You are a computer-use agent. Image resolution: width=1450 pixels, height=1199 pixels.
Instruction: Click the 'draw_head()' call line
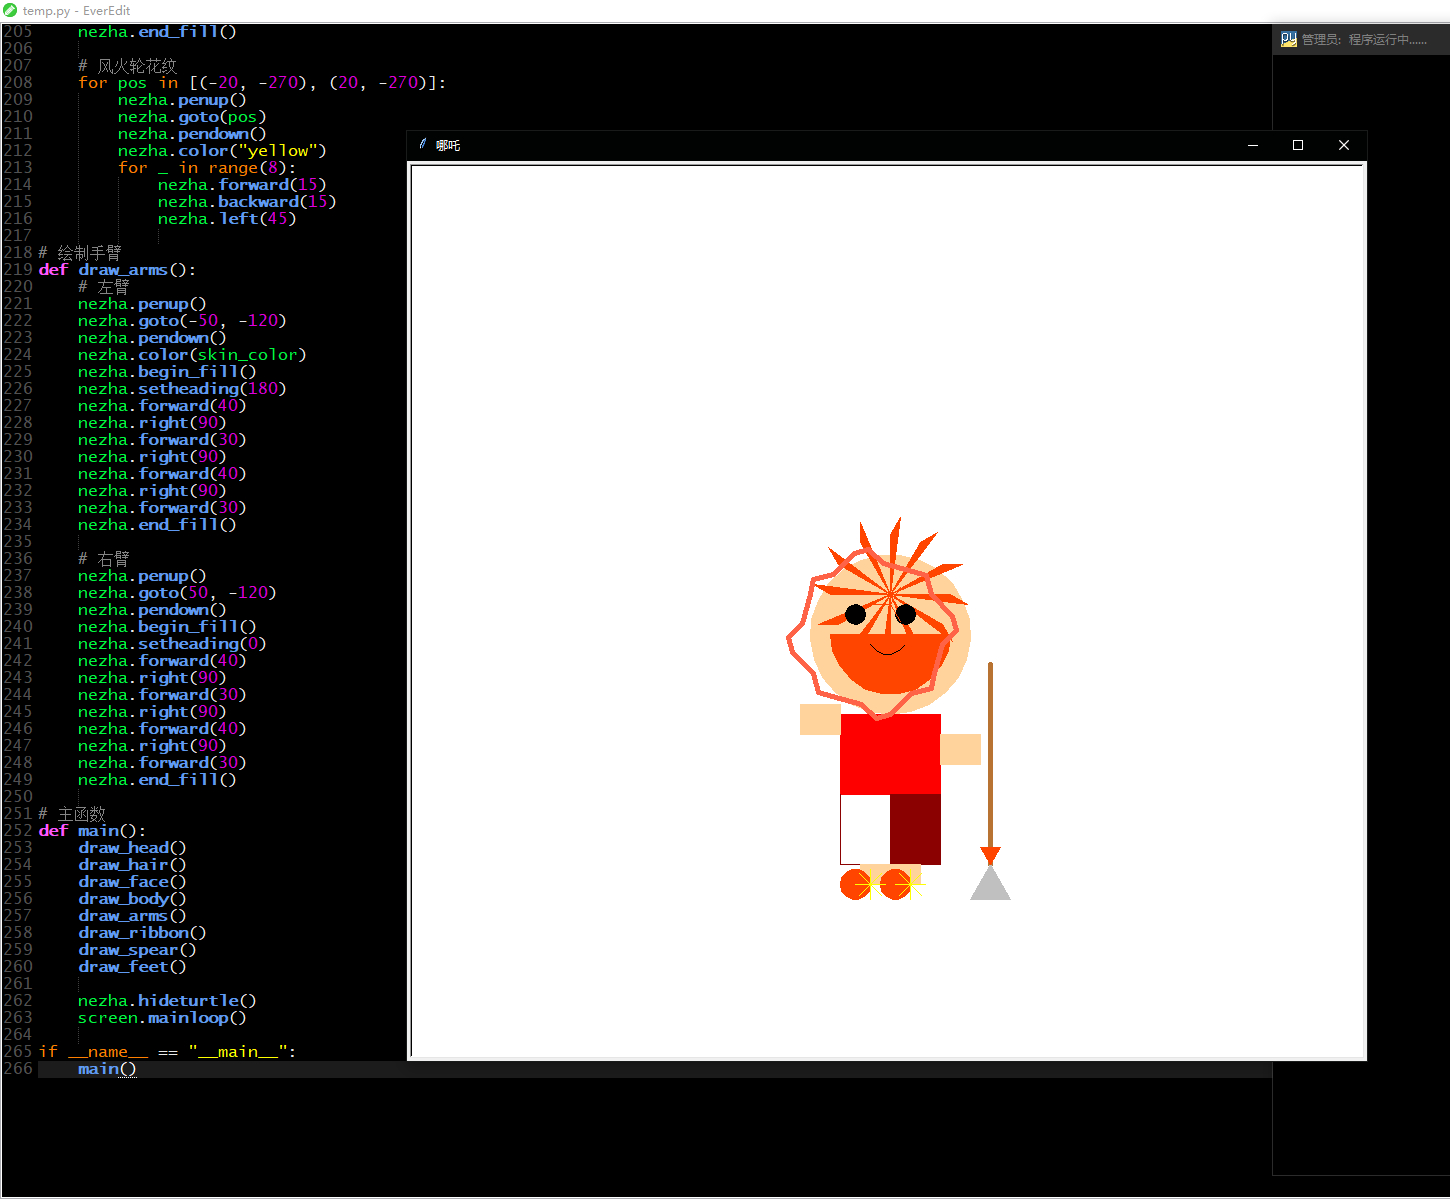tap(132, 848)
